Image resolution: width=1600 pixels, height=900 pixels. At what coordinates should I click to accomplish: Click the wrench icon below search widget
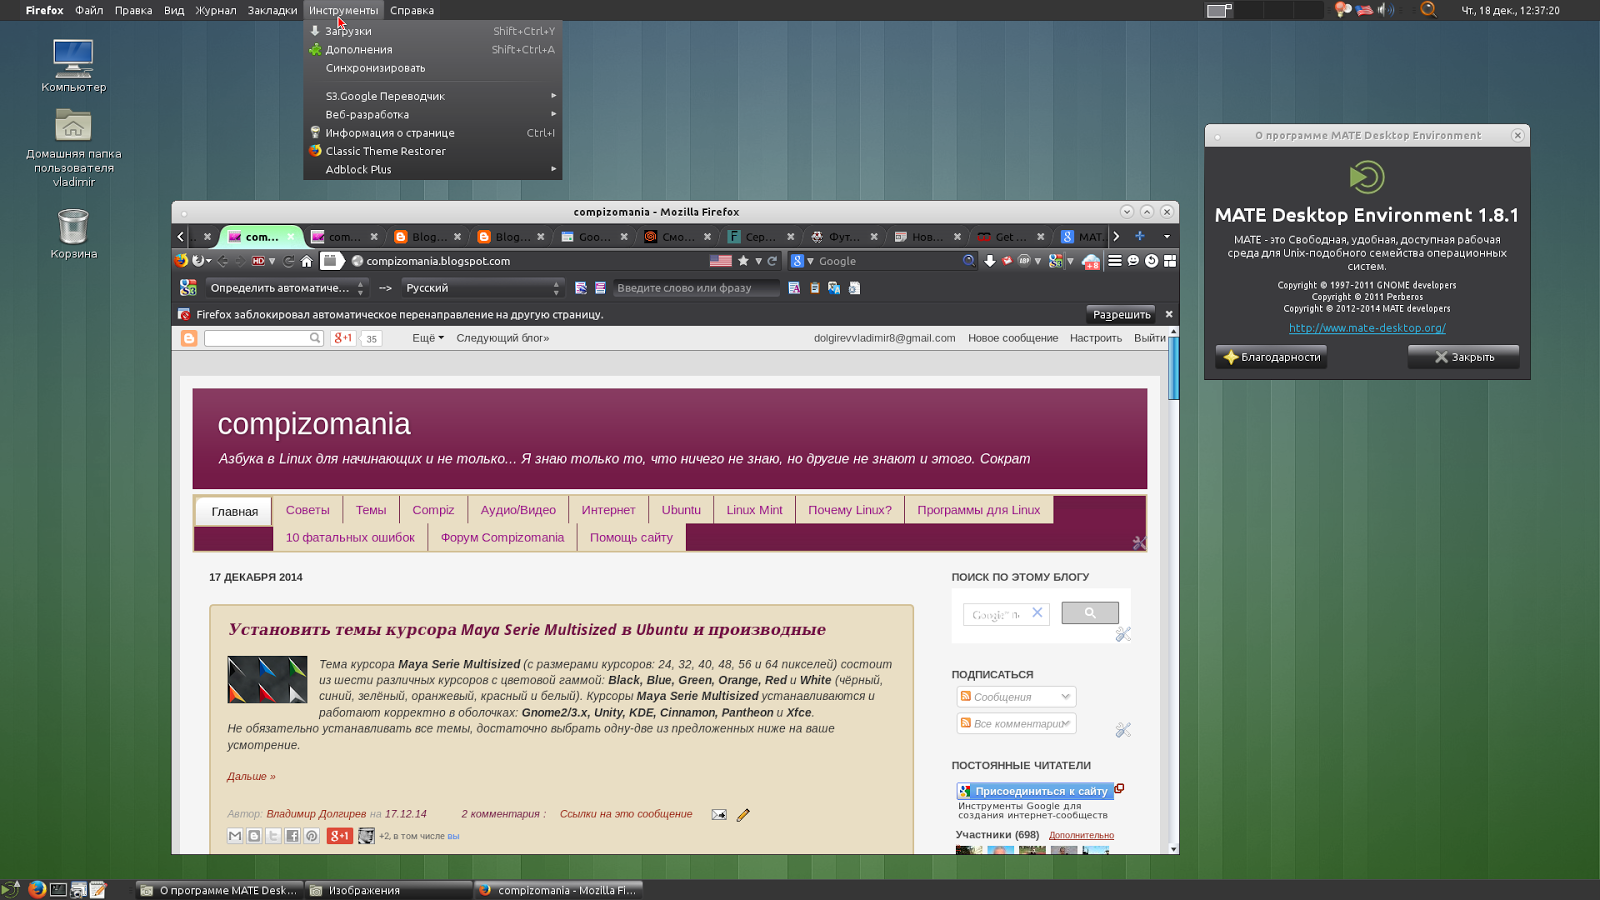click(x=1123, y=634)
